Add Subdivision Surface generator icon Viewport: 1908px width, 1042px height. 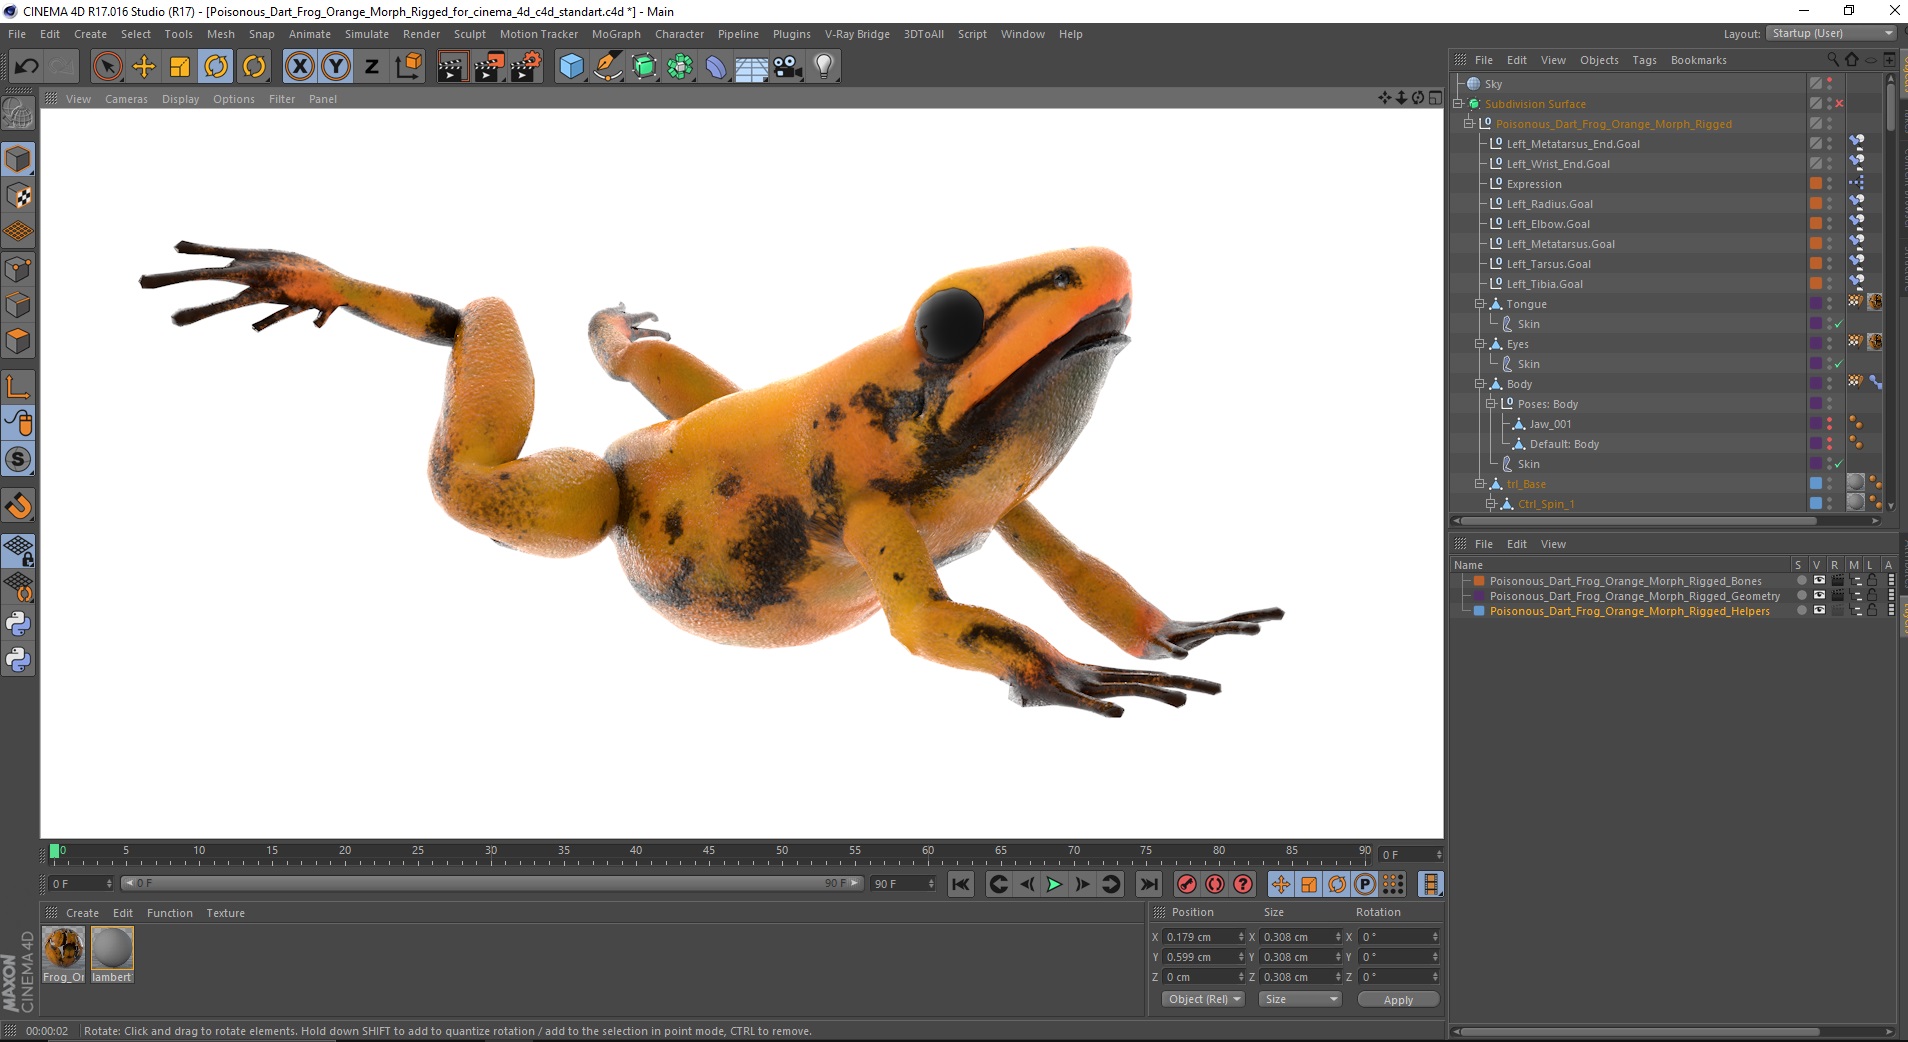click(644, 67)
